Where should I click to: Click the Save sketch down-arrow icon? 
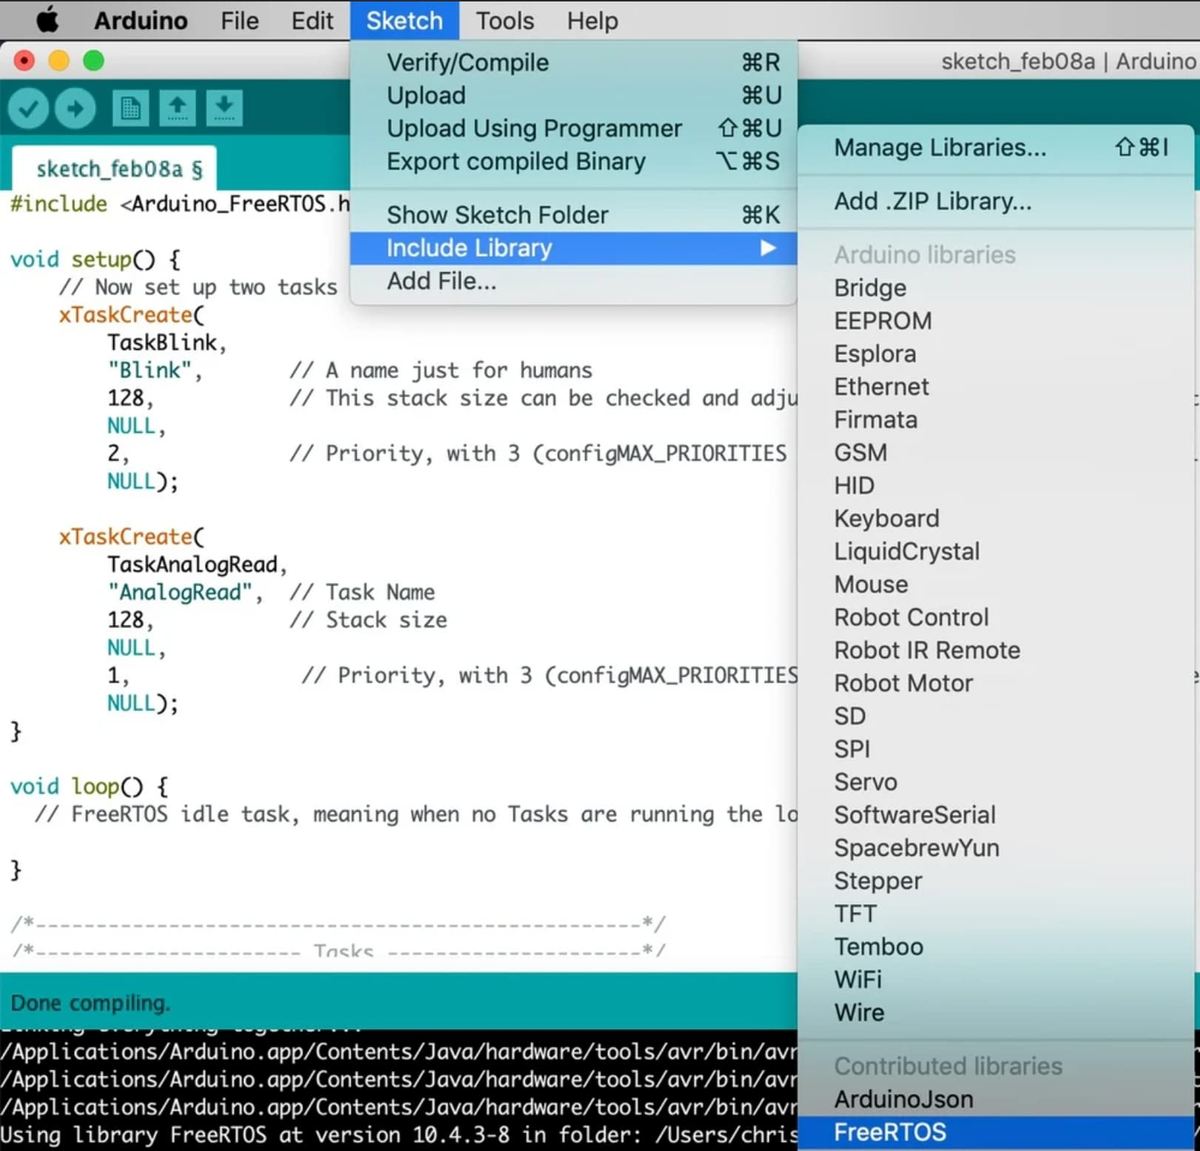coord(224,108)
